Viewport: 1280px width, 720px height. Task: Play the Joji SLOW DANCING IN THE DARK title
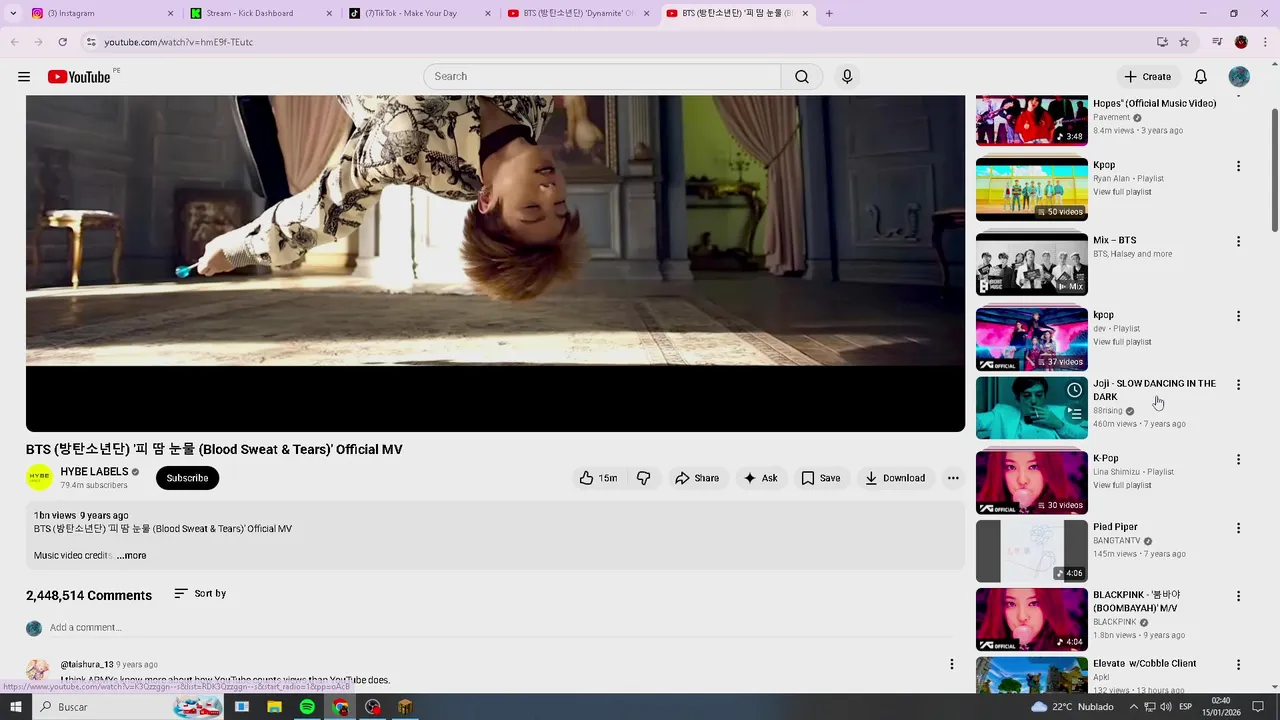point(1154,390)
